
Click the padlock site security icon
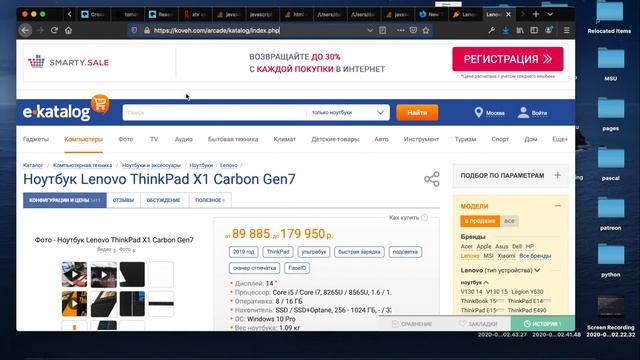pyautogui.click(x=147, y=30)
